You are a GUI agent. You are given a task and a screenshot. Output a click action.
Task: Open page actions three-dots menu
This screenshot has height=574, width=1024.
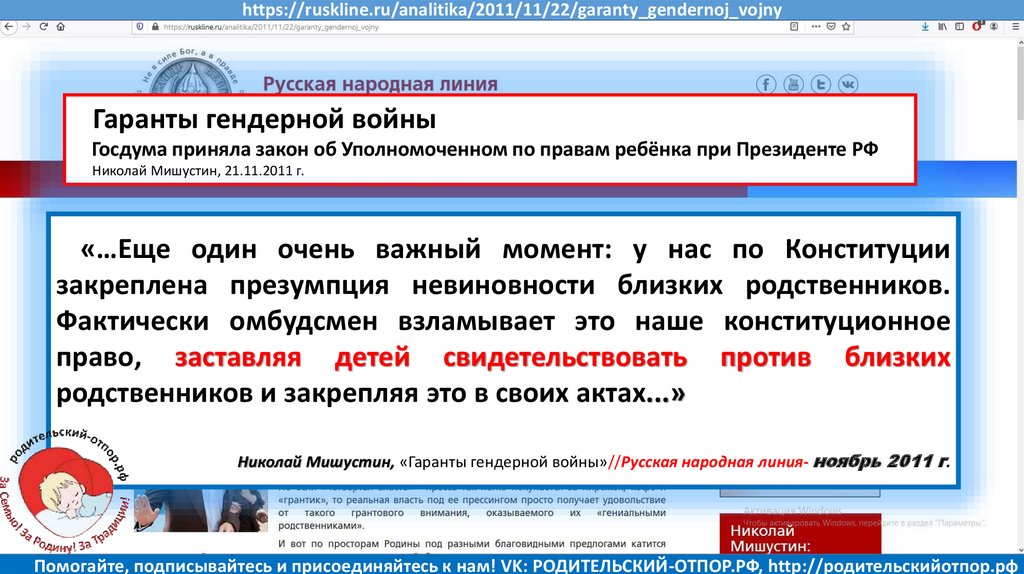[816, 27]
